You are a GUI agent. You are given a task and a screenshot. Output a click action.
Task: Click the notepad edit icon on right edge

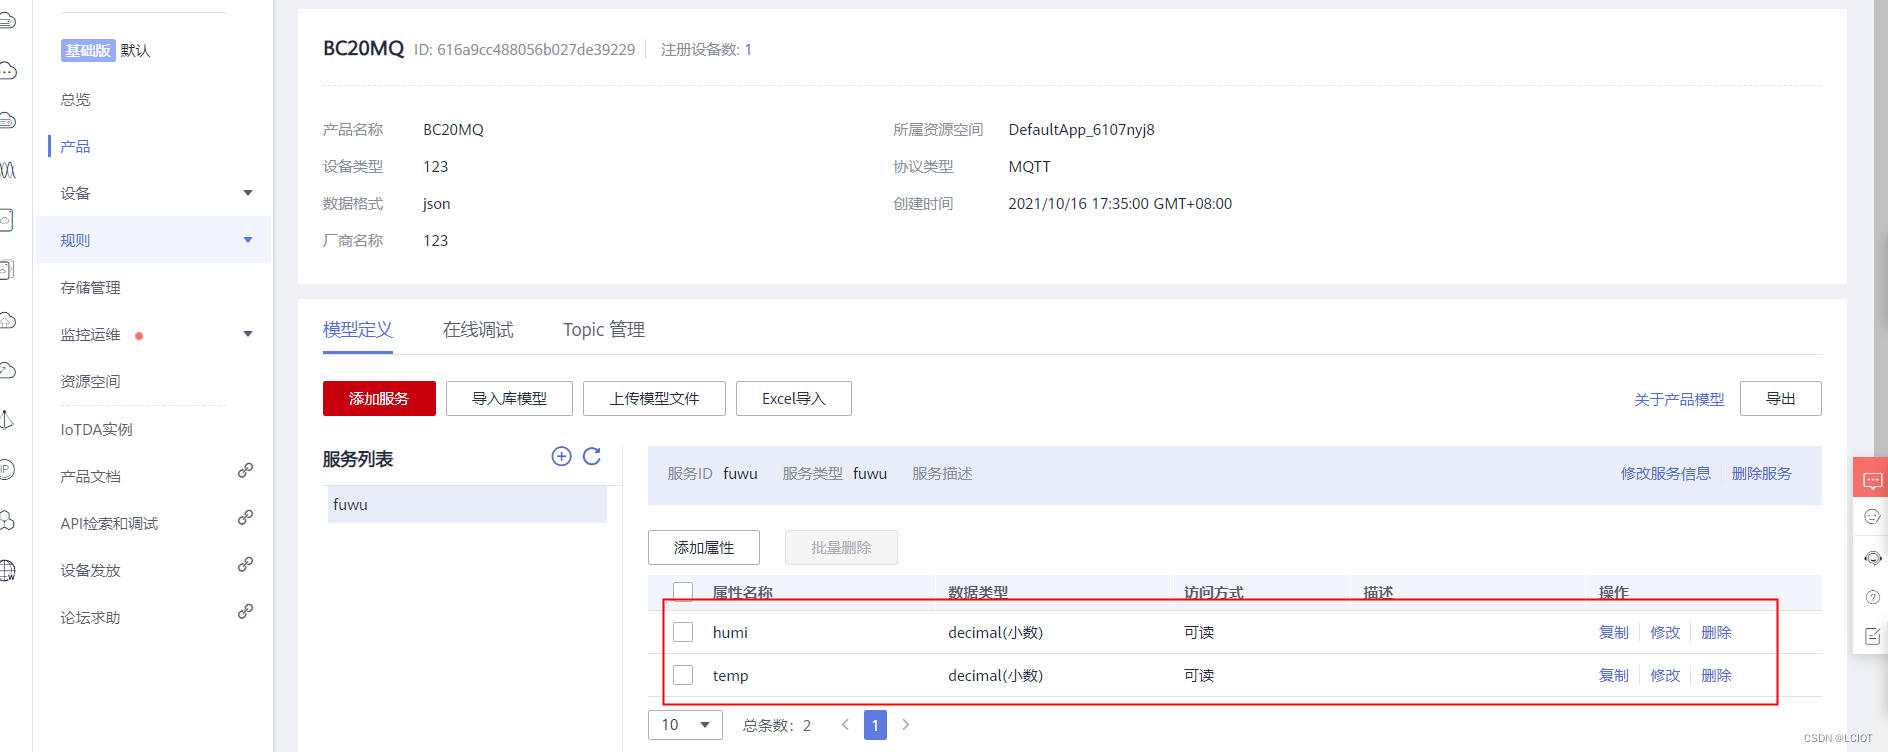pyautogui.click(x=1872, y=636)
